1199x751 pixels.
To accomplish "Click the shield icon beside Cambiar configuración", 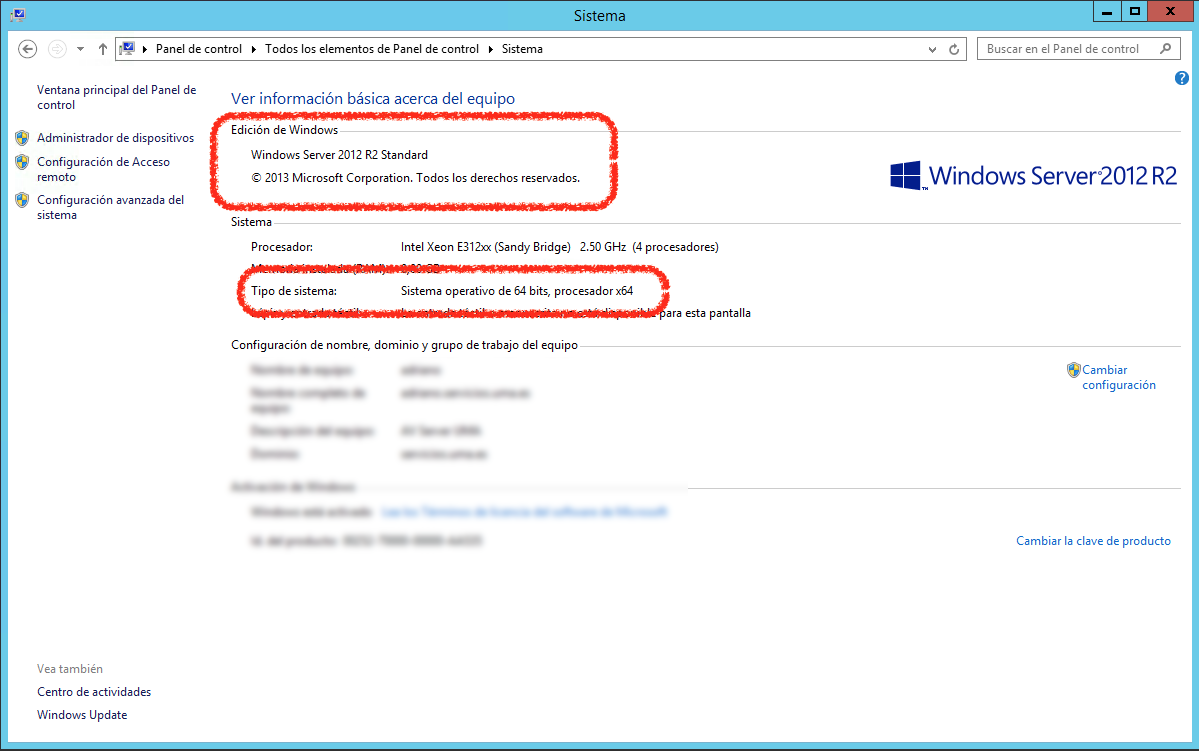I will coord(1074,370).
